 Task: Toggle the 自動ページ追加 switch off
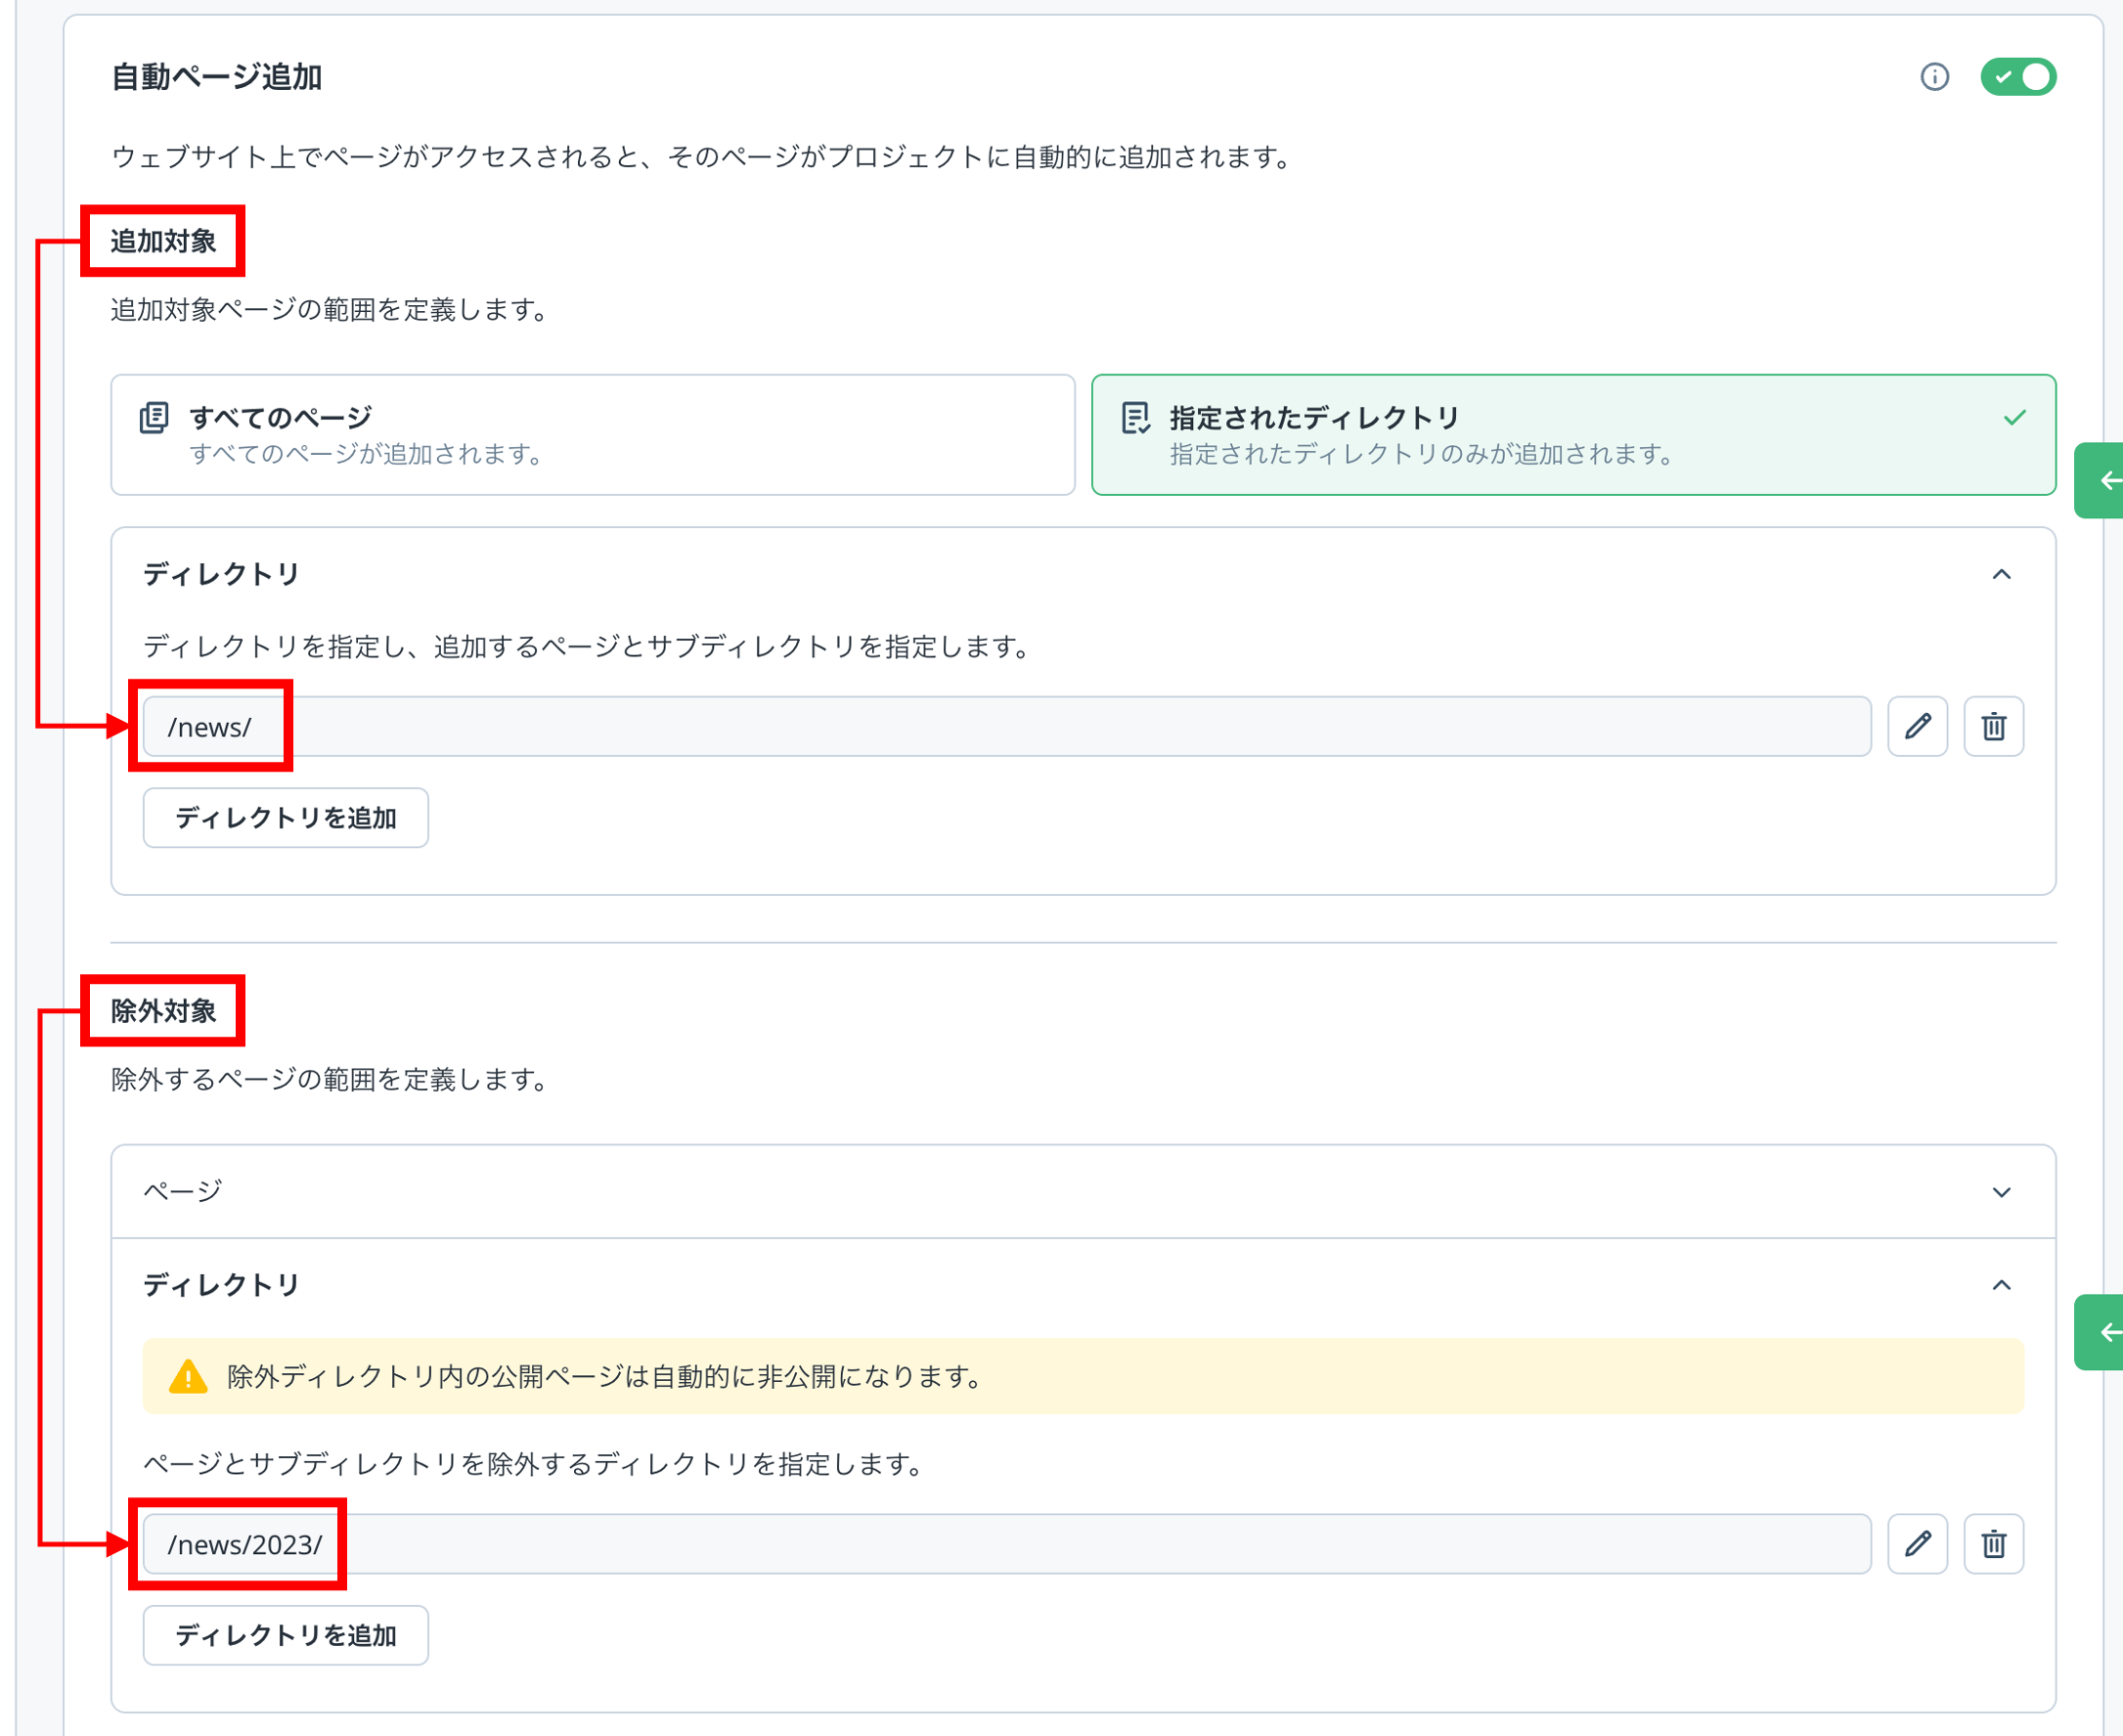pos(2017,77)
